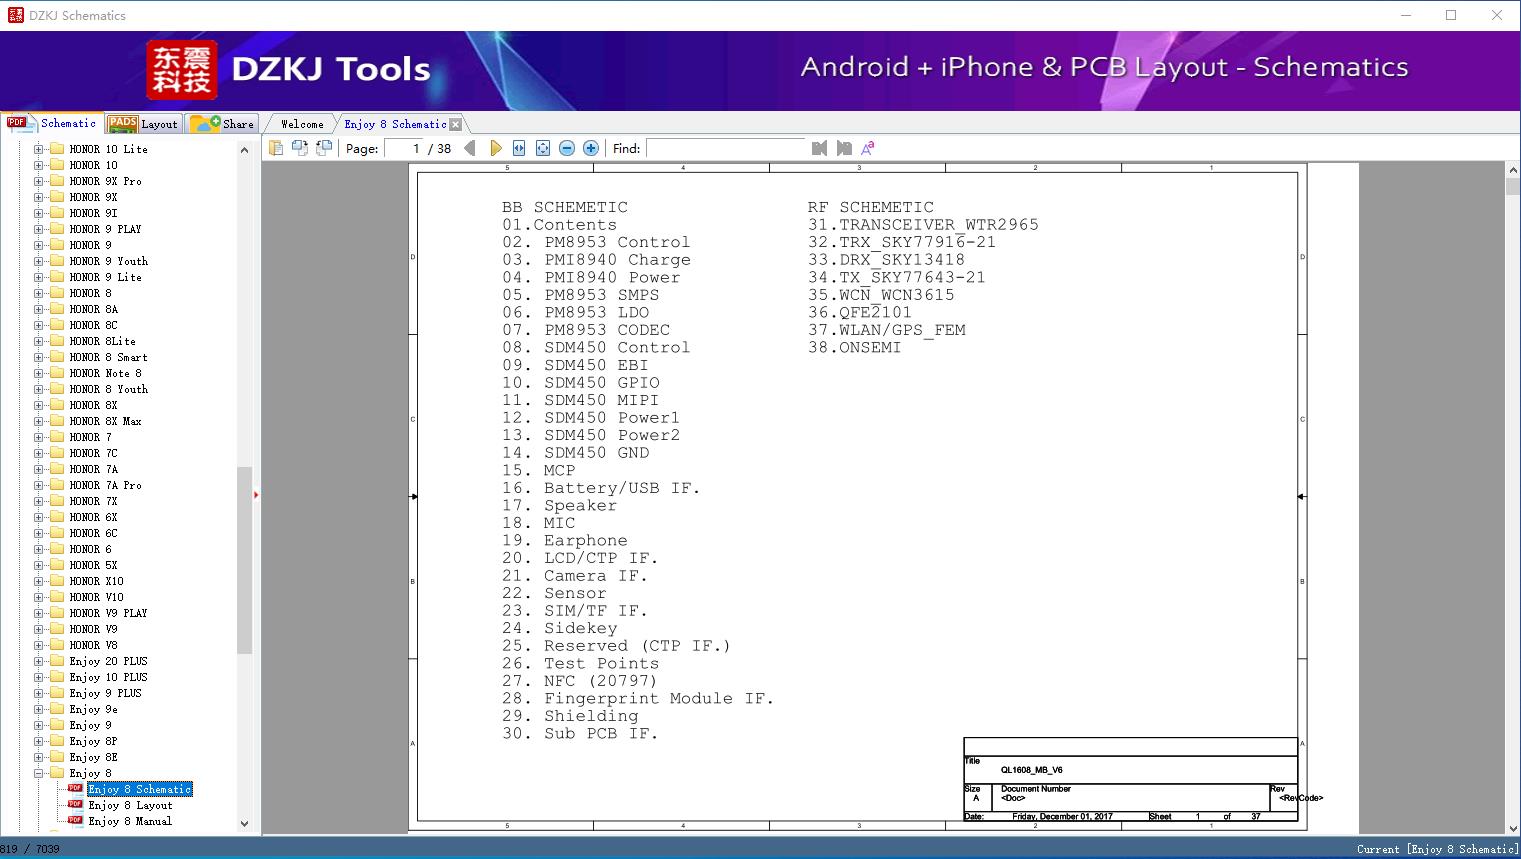This screenshot has width=1521, height=859.
Task: Select the HONOR 9 Youth folder
Action: click(108, 261)
